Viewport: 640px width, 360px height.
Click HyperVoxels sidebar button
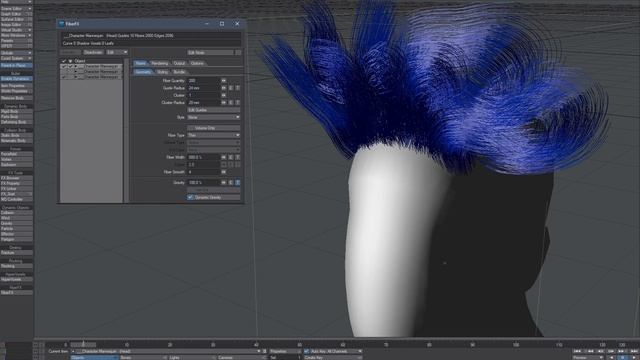point(16,280)
